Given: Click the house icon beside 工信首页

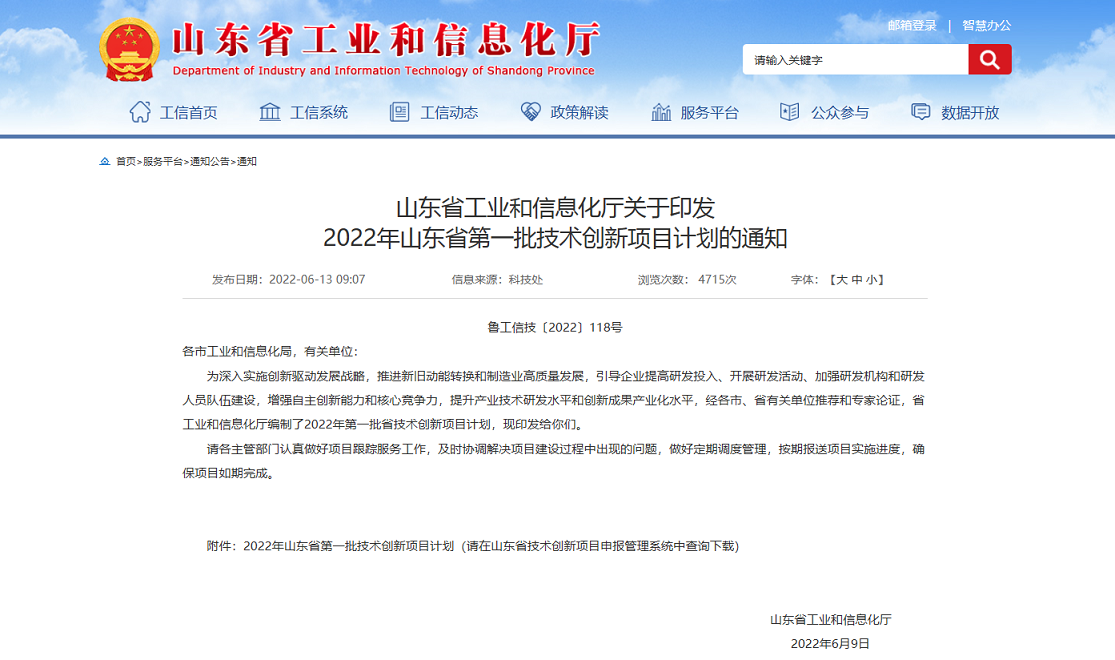Looking at the screenshot, I should (x=140, y=112).
